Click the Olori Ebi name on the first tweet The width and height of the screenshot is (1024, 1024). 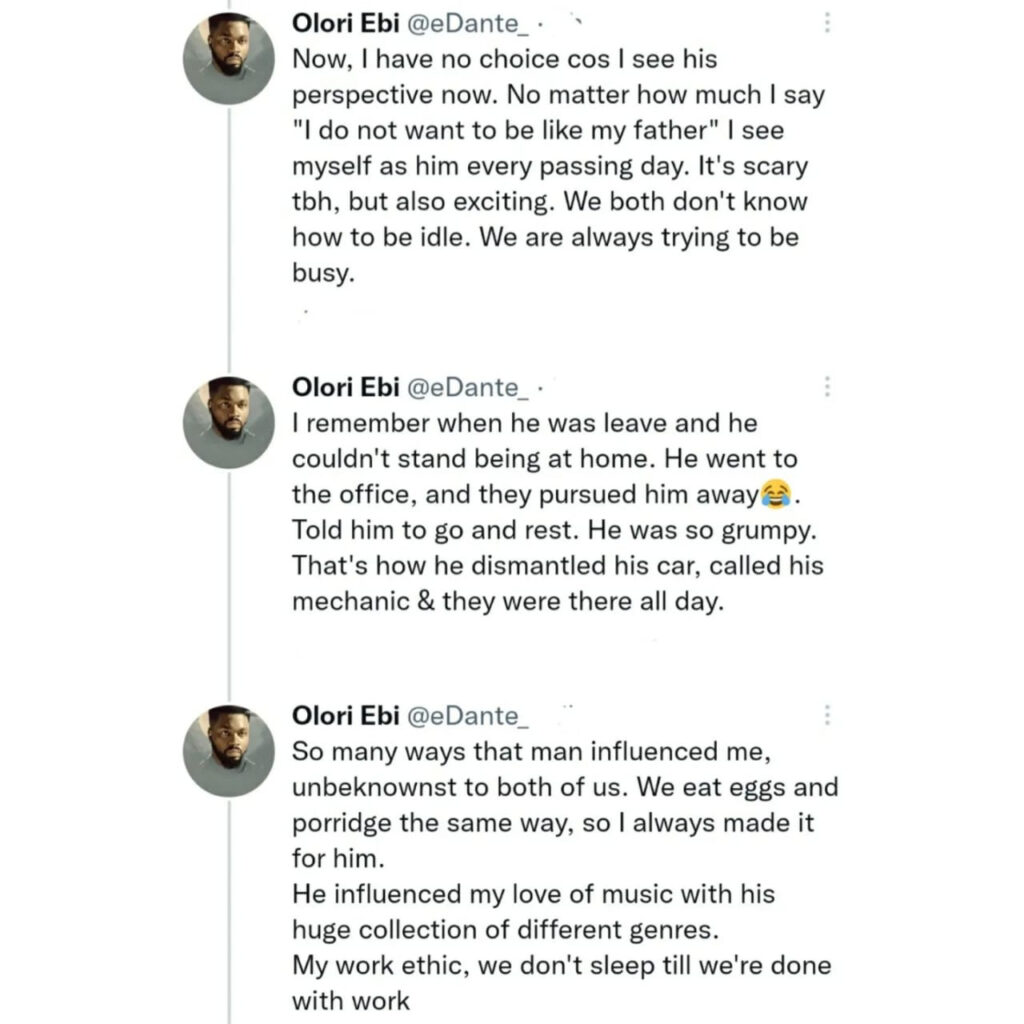345,24
